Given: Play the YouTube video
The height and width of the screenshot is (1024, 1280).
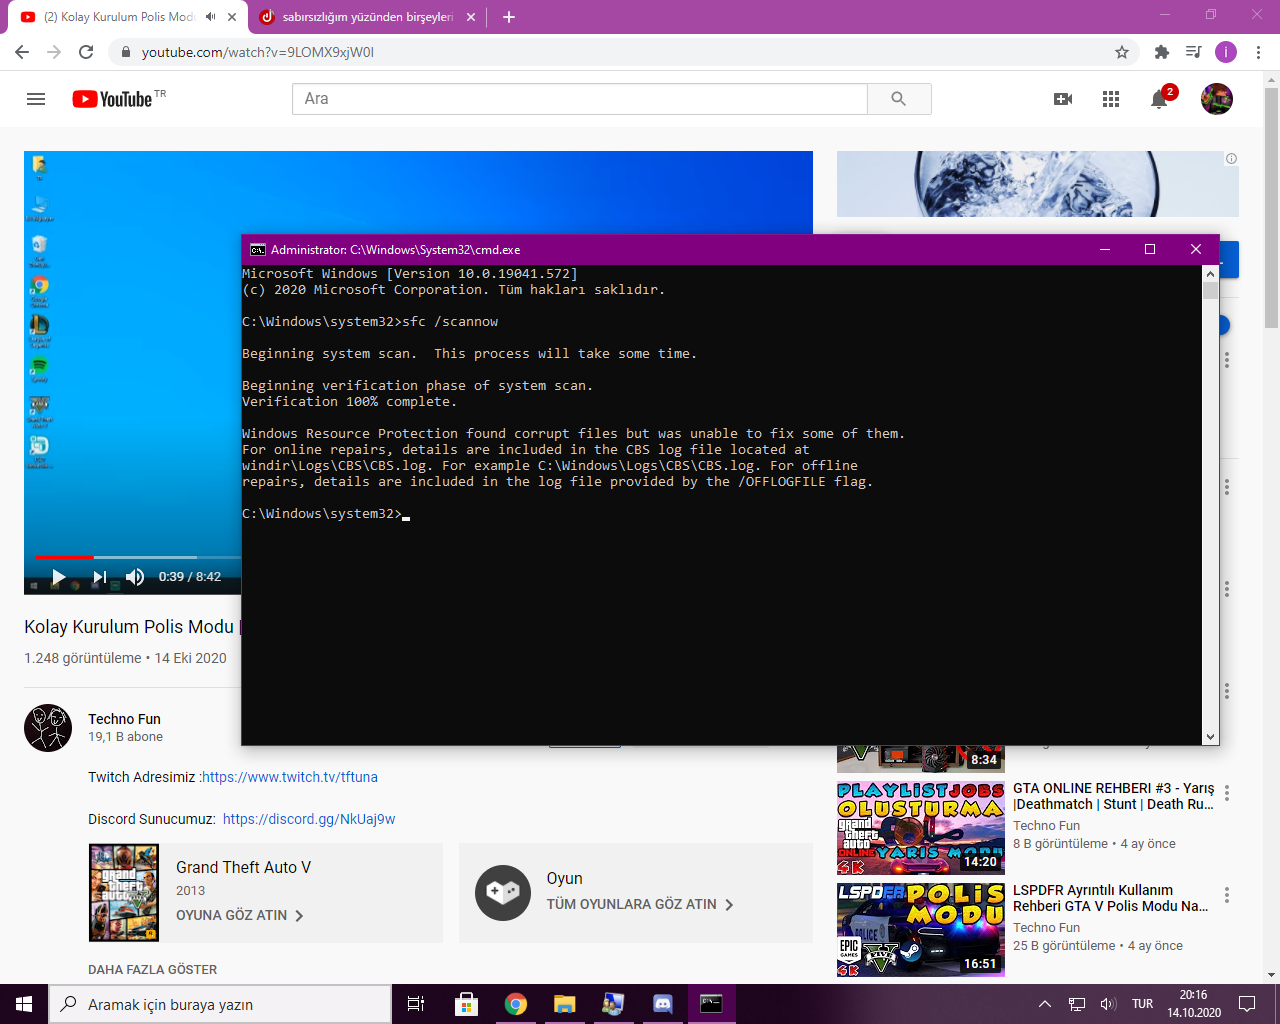Looking at the screenshot, I should coord(58,577).
